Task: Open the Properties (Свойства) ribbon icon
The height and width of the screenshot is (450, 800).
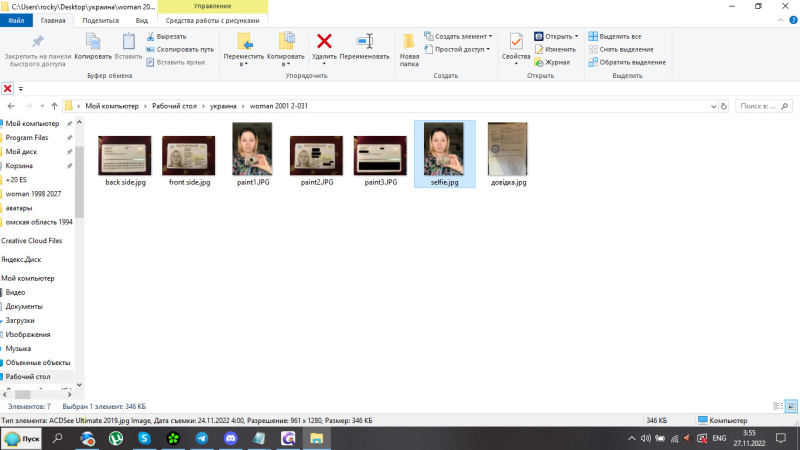Action: click(516, 42)
